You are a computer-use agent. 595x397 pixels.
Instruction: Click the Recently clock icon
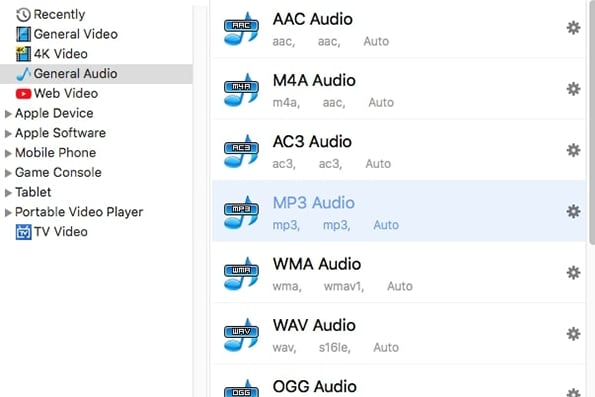click(x=23, y=15)
